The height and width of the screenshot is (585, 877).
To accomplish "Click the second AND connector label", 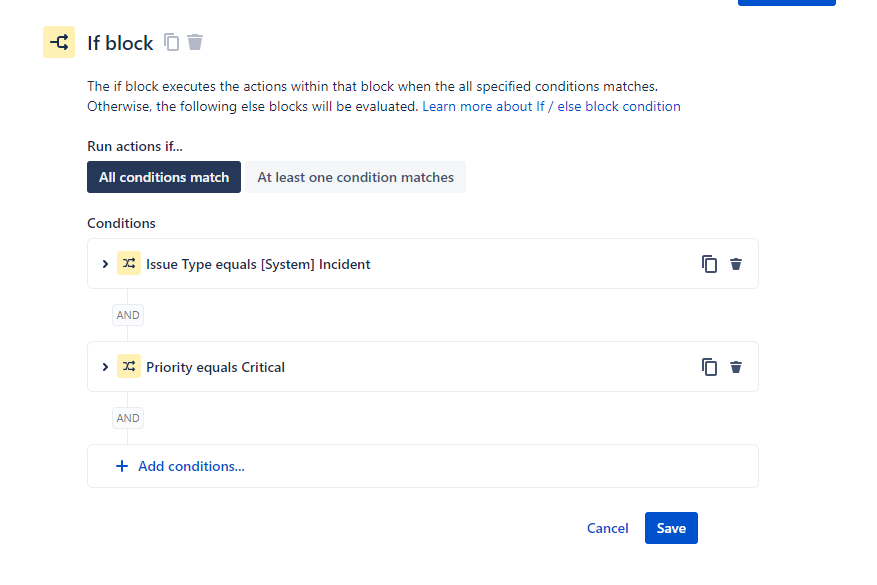I will pos(128,418).
